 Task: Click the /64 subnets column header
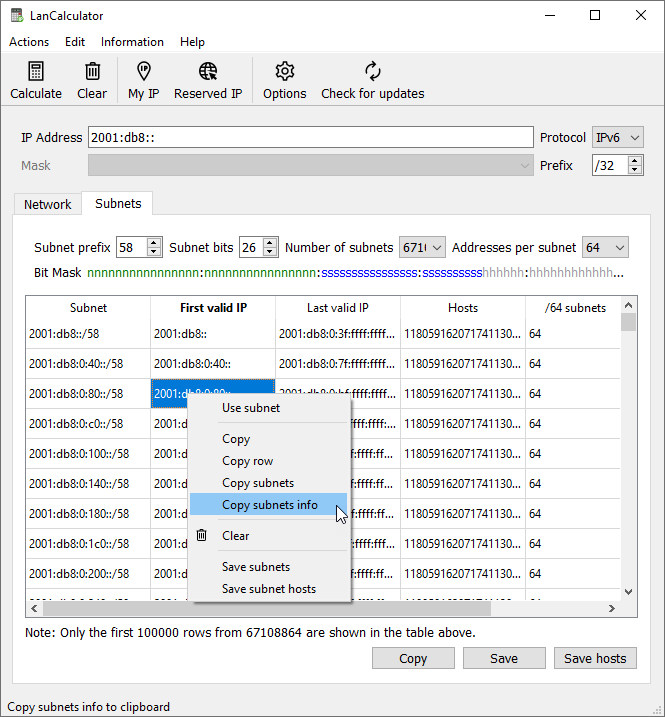(x=575, y=308)
